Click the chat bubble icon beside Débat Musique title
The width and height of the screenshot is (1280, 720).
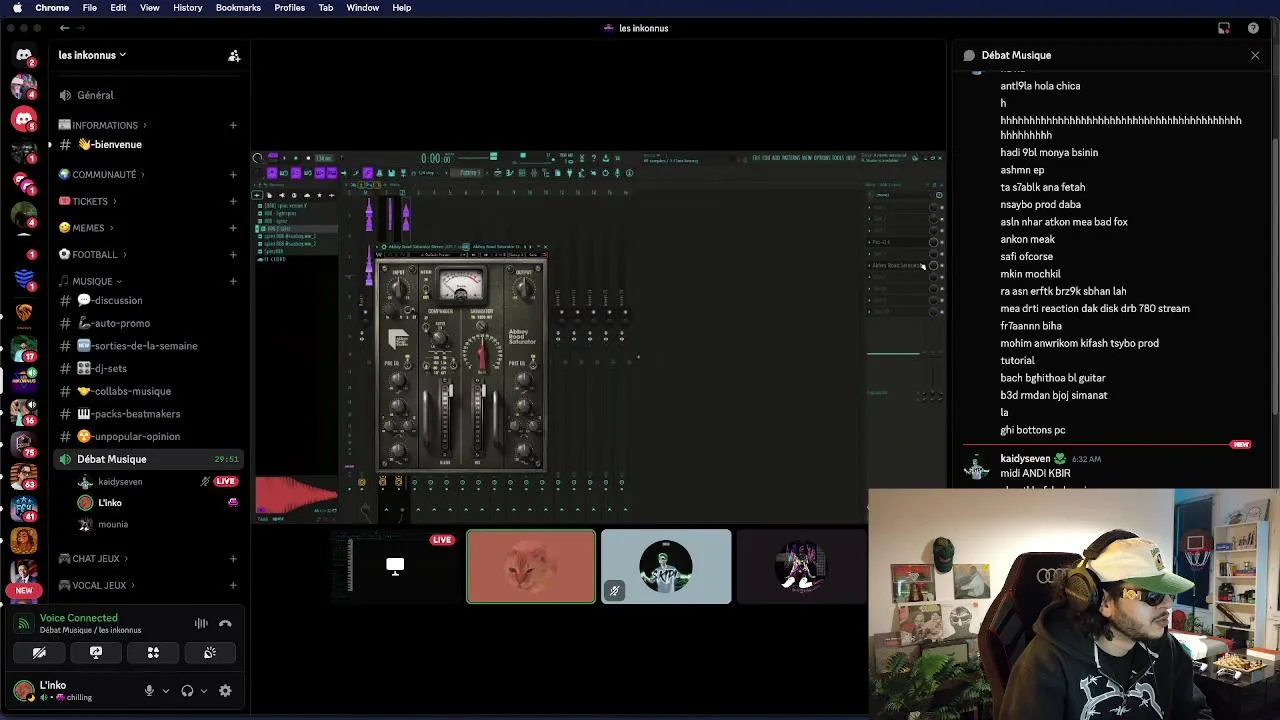click(x=969, y=55)
